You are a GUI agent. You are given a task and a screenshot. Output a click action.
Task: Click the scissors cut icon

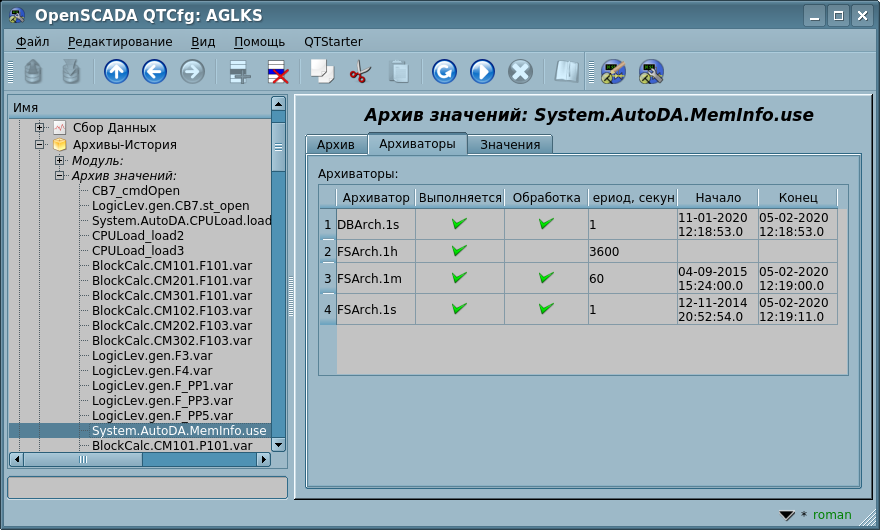(360, 72)
